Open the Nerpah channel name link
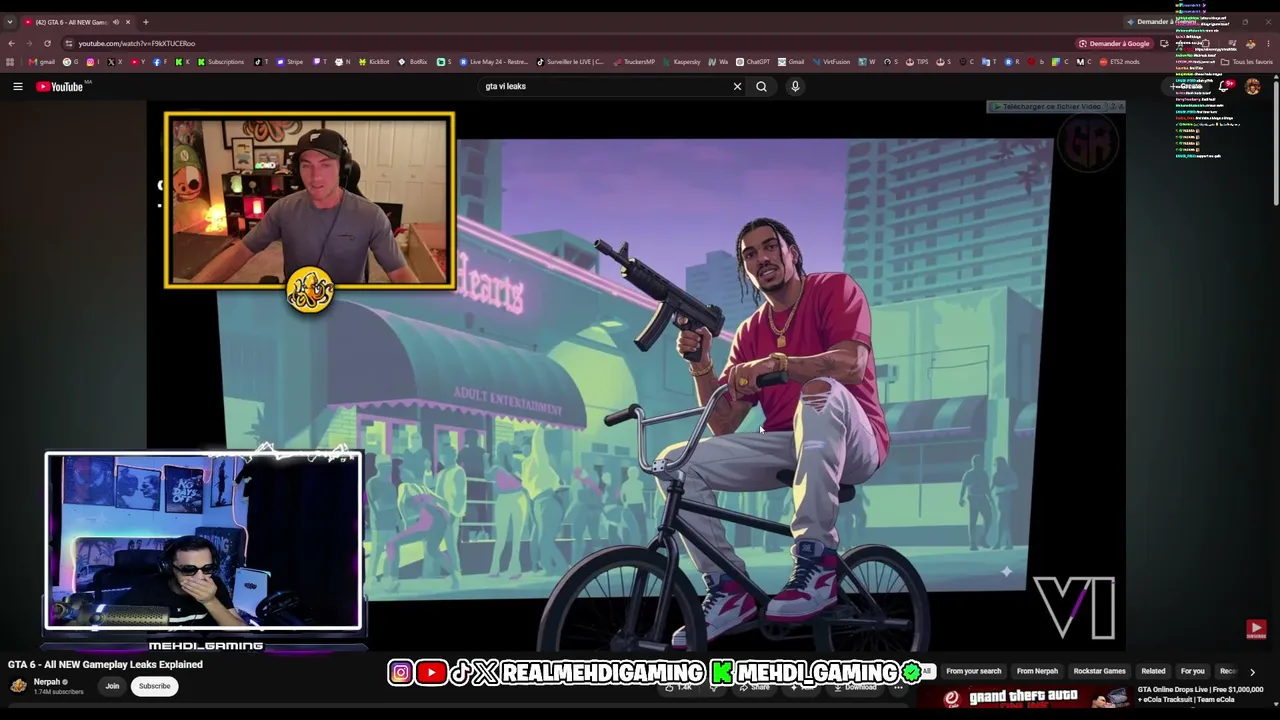 tap(47, 682)
